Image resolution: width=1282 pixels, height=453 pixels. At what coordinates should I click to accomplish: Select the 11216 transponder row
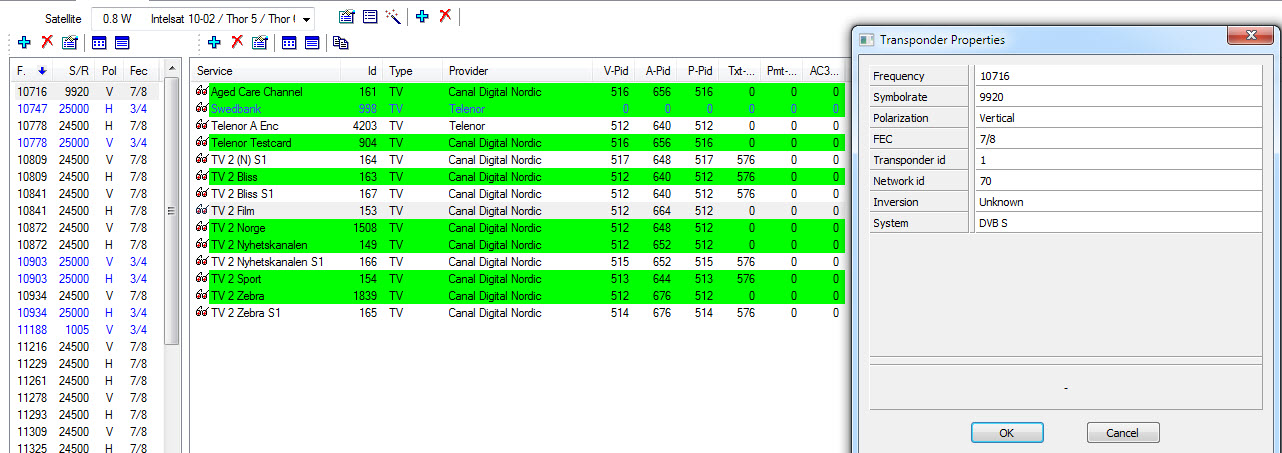click(x=85, y=347)
